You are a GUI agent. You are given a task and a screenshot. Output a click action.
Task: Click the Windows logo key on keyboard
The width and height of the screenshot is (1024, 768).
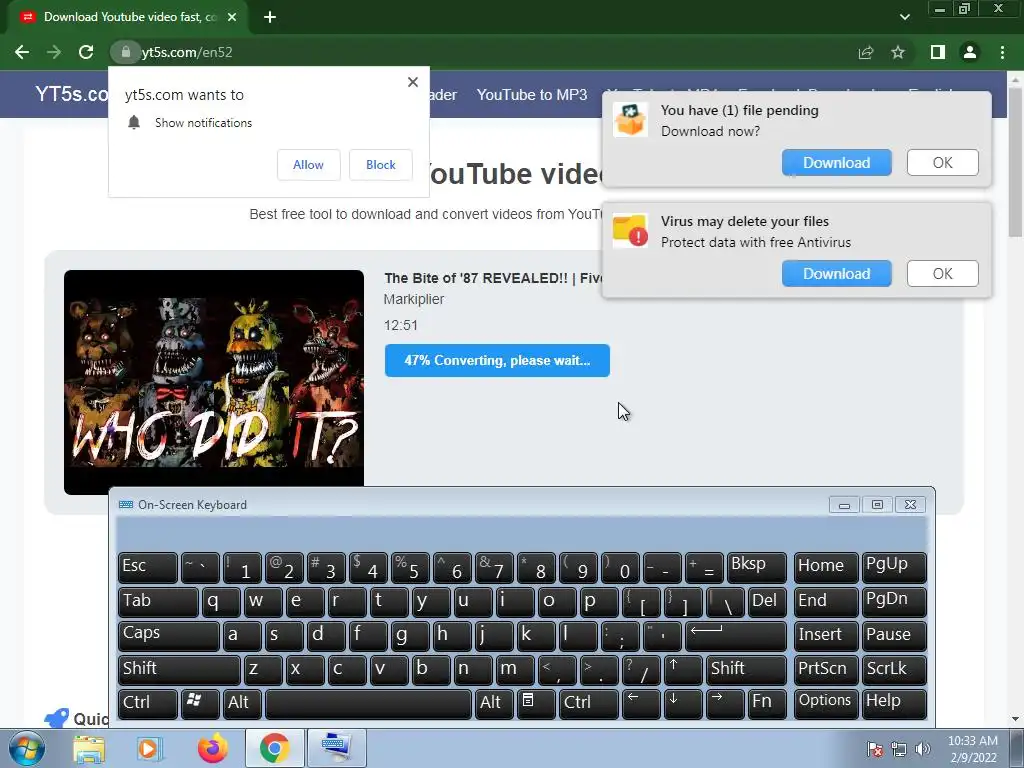[200, 703]
